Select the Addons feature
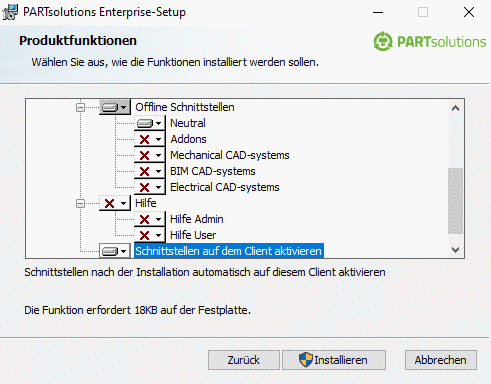491x384 pixels. (188, 139)
